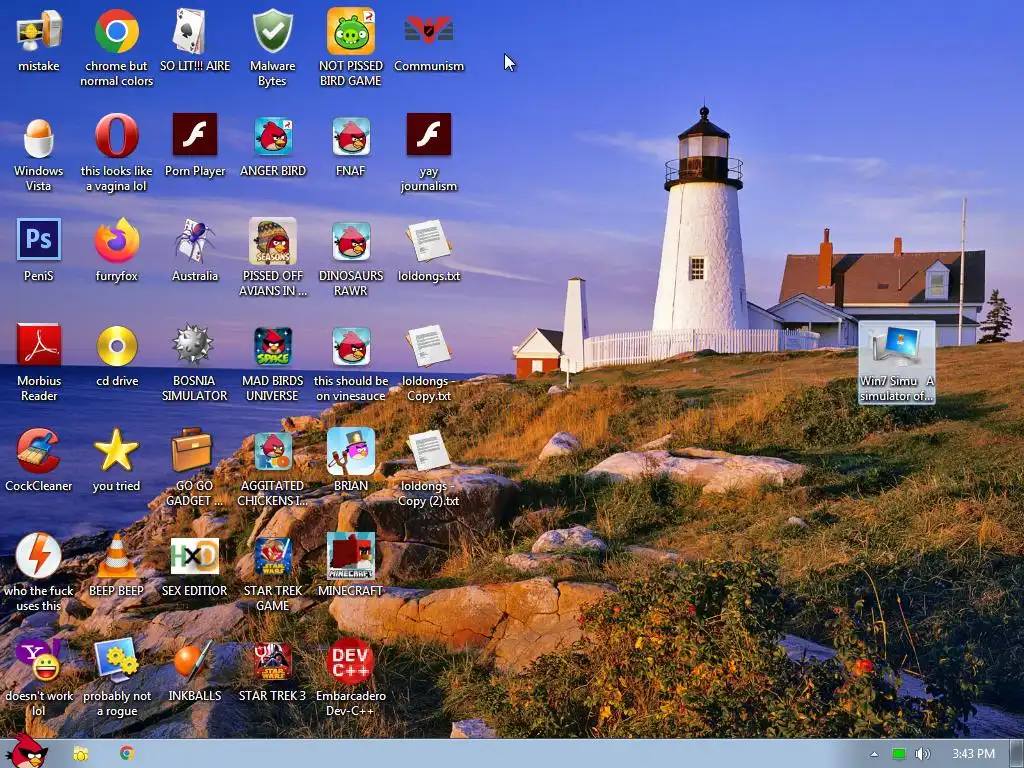This screenshot has height=768, width=1024.
Task: Open 'PISSED OFF AVIANS IN' Seasons icon
Action: pyautogui.click(x=272, y=241)
